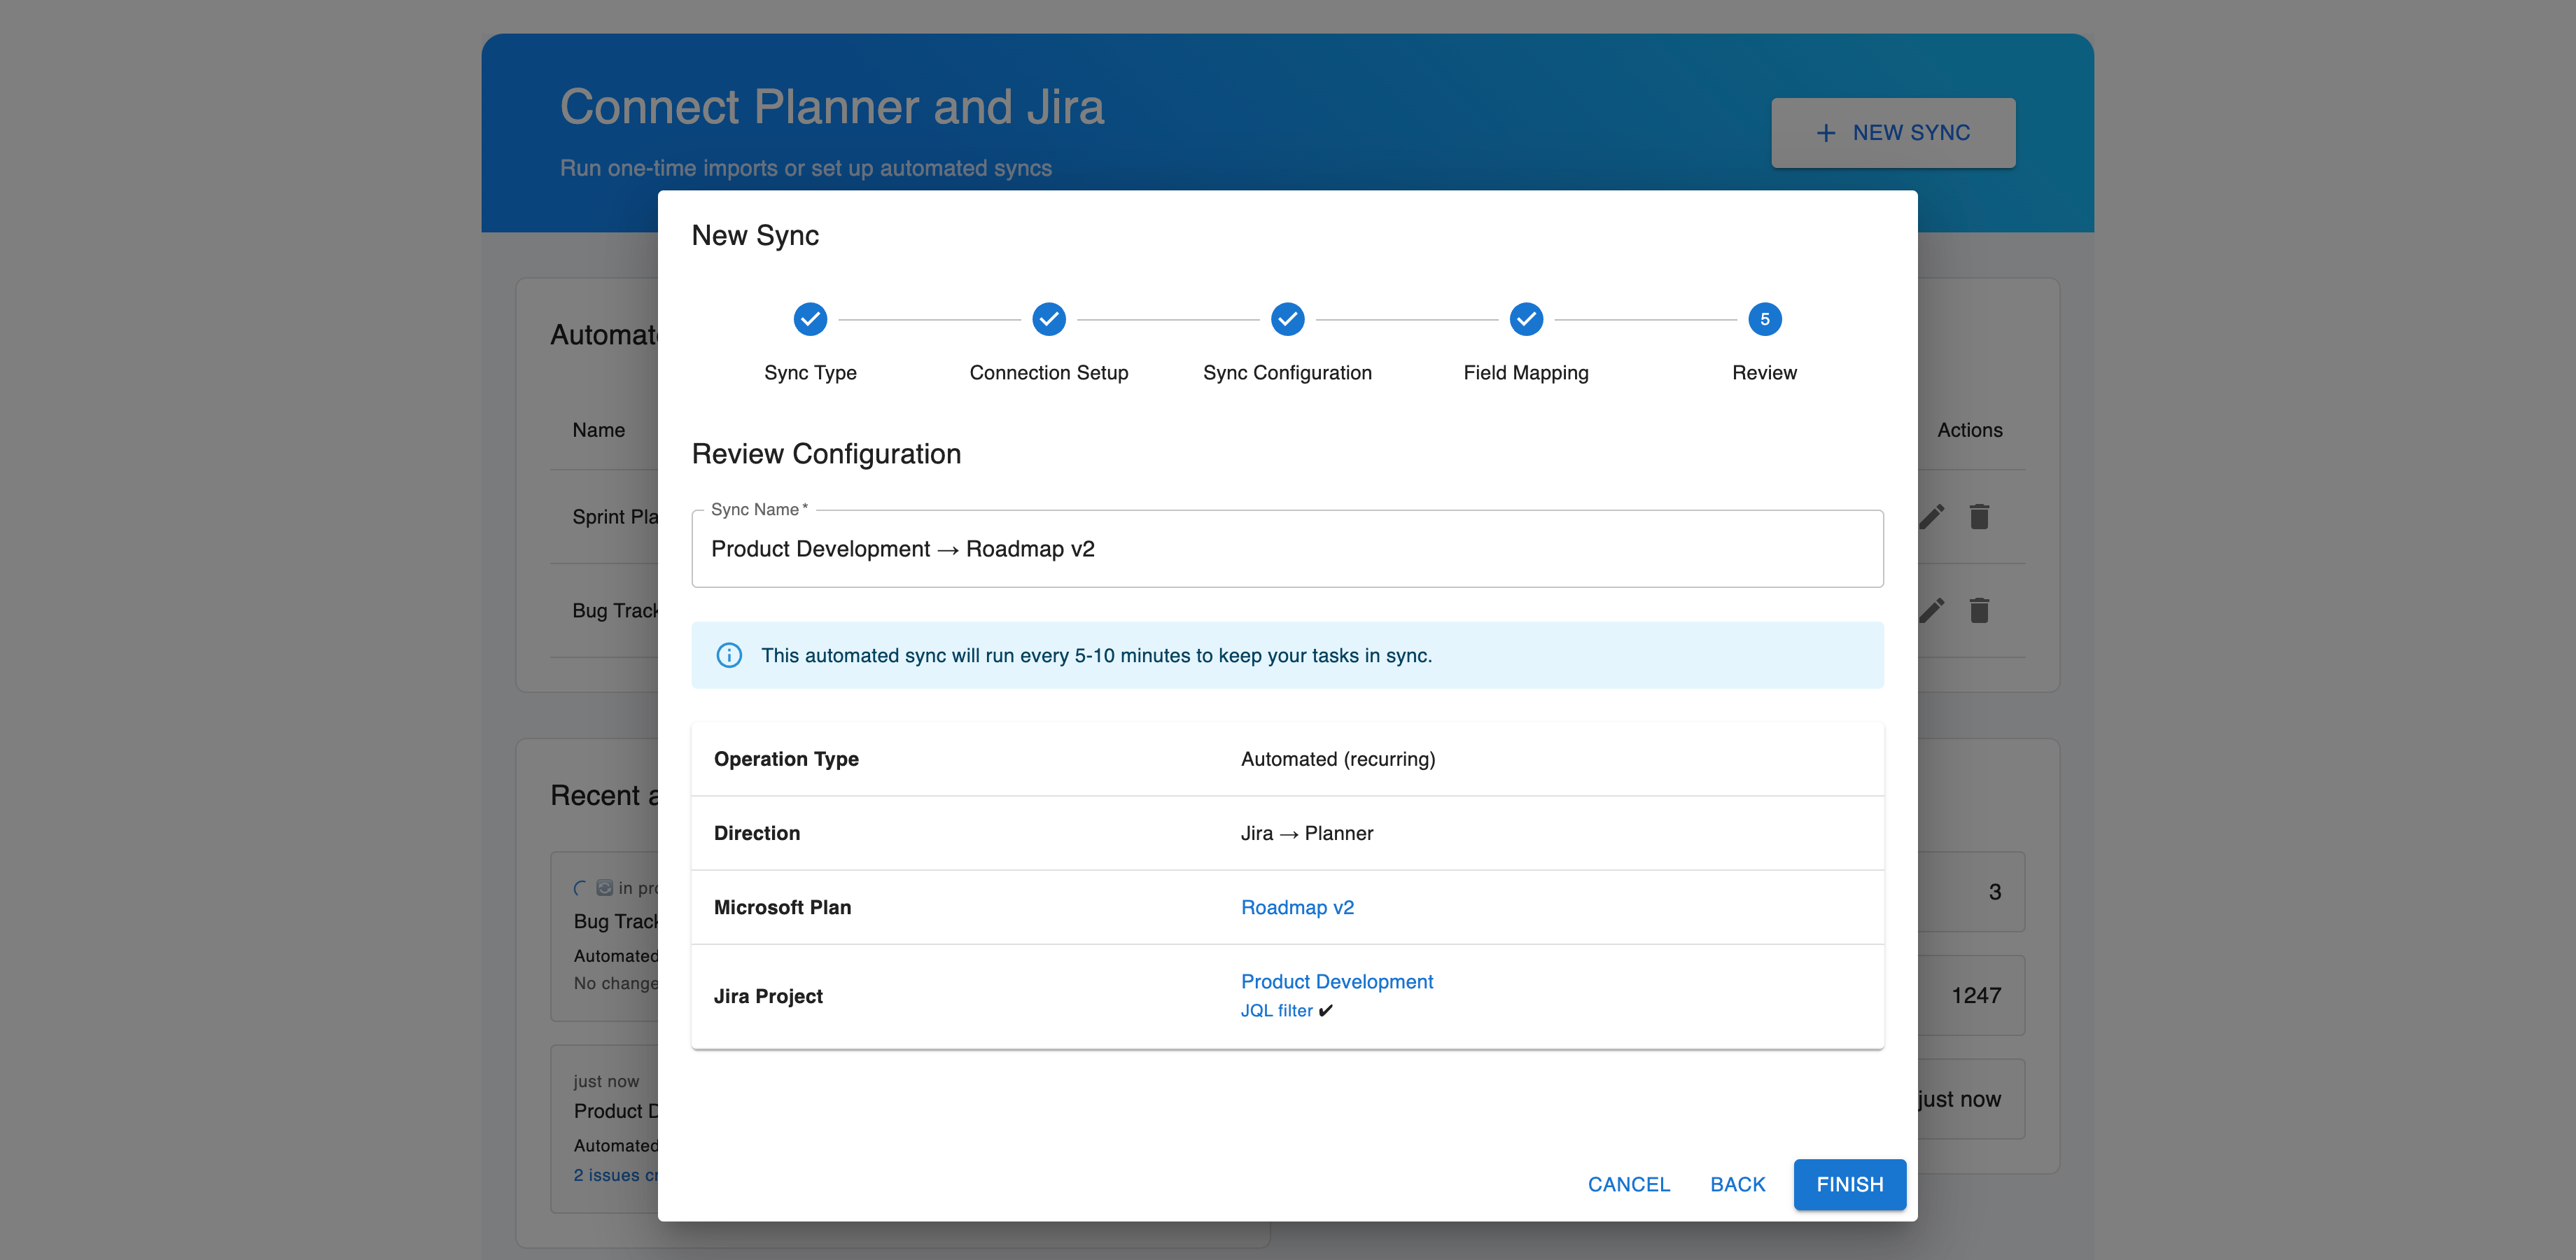2576x1260 pixels.
Task: Click the trash delete icon for Sprint row
Action: click(1979, 516)
